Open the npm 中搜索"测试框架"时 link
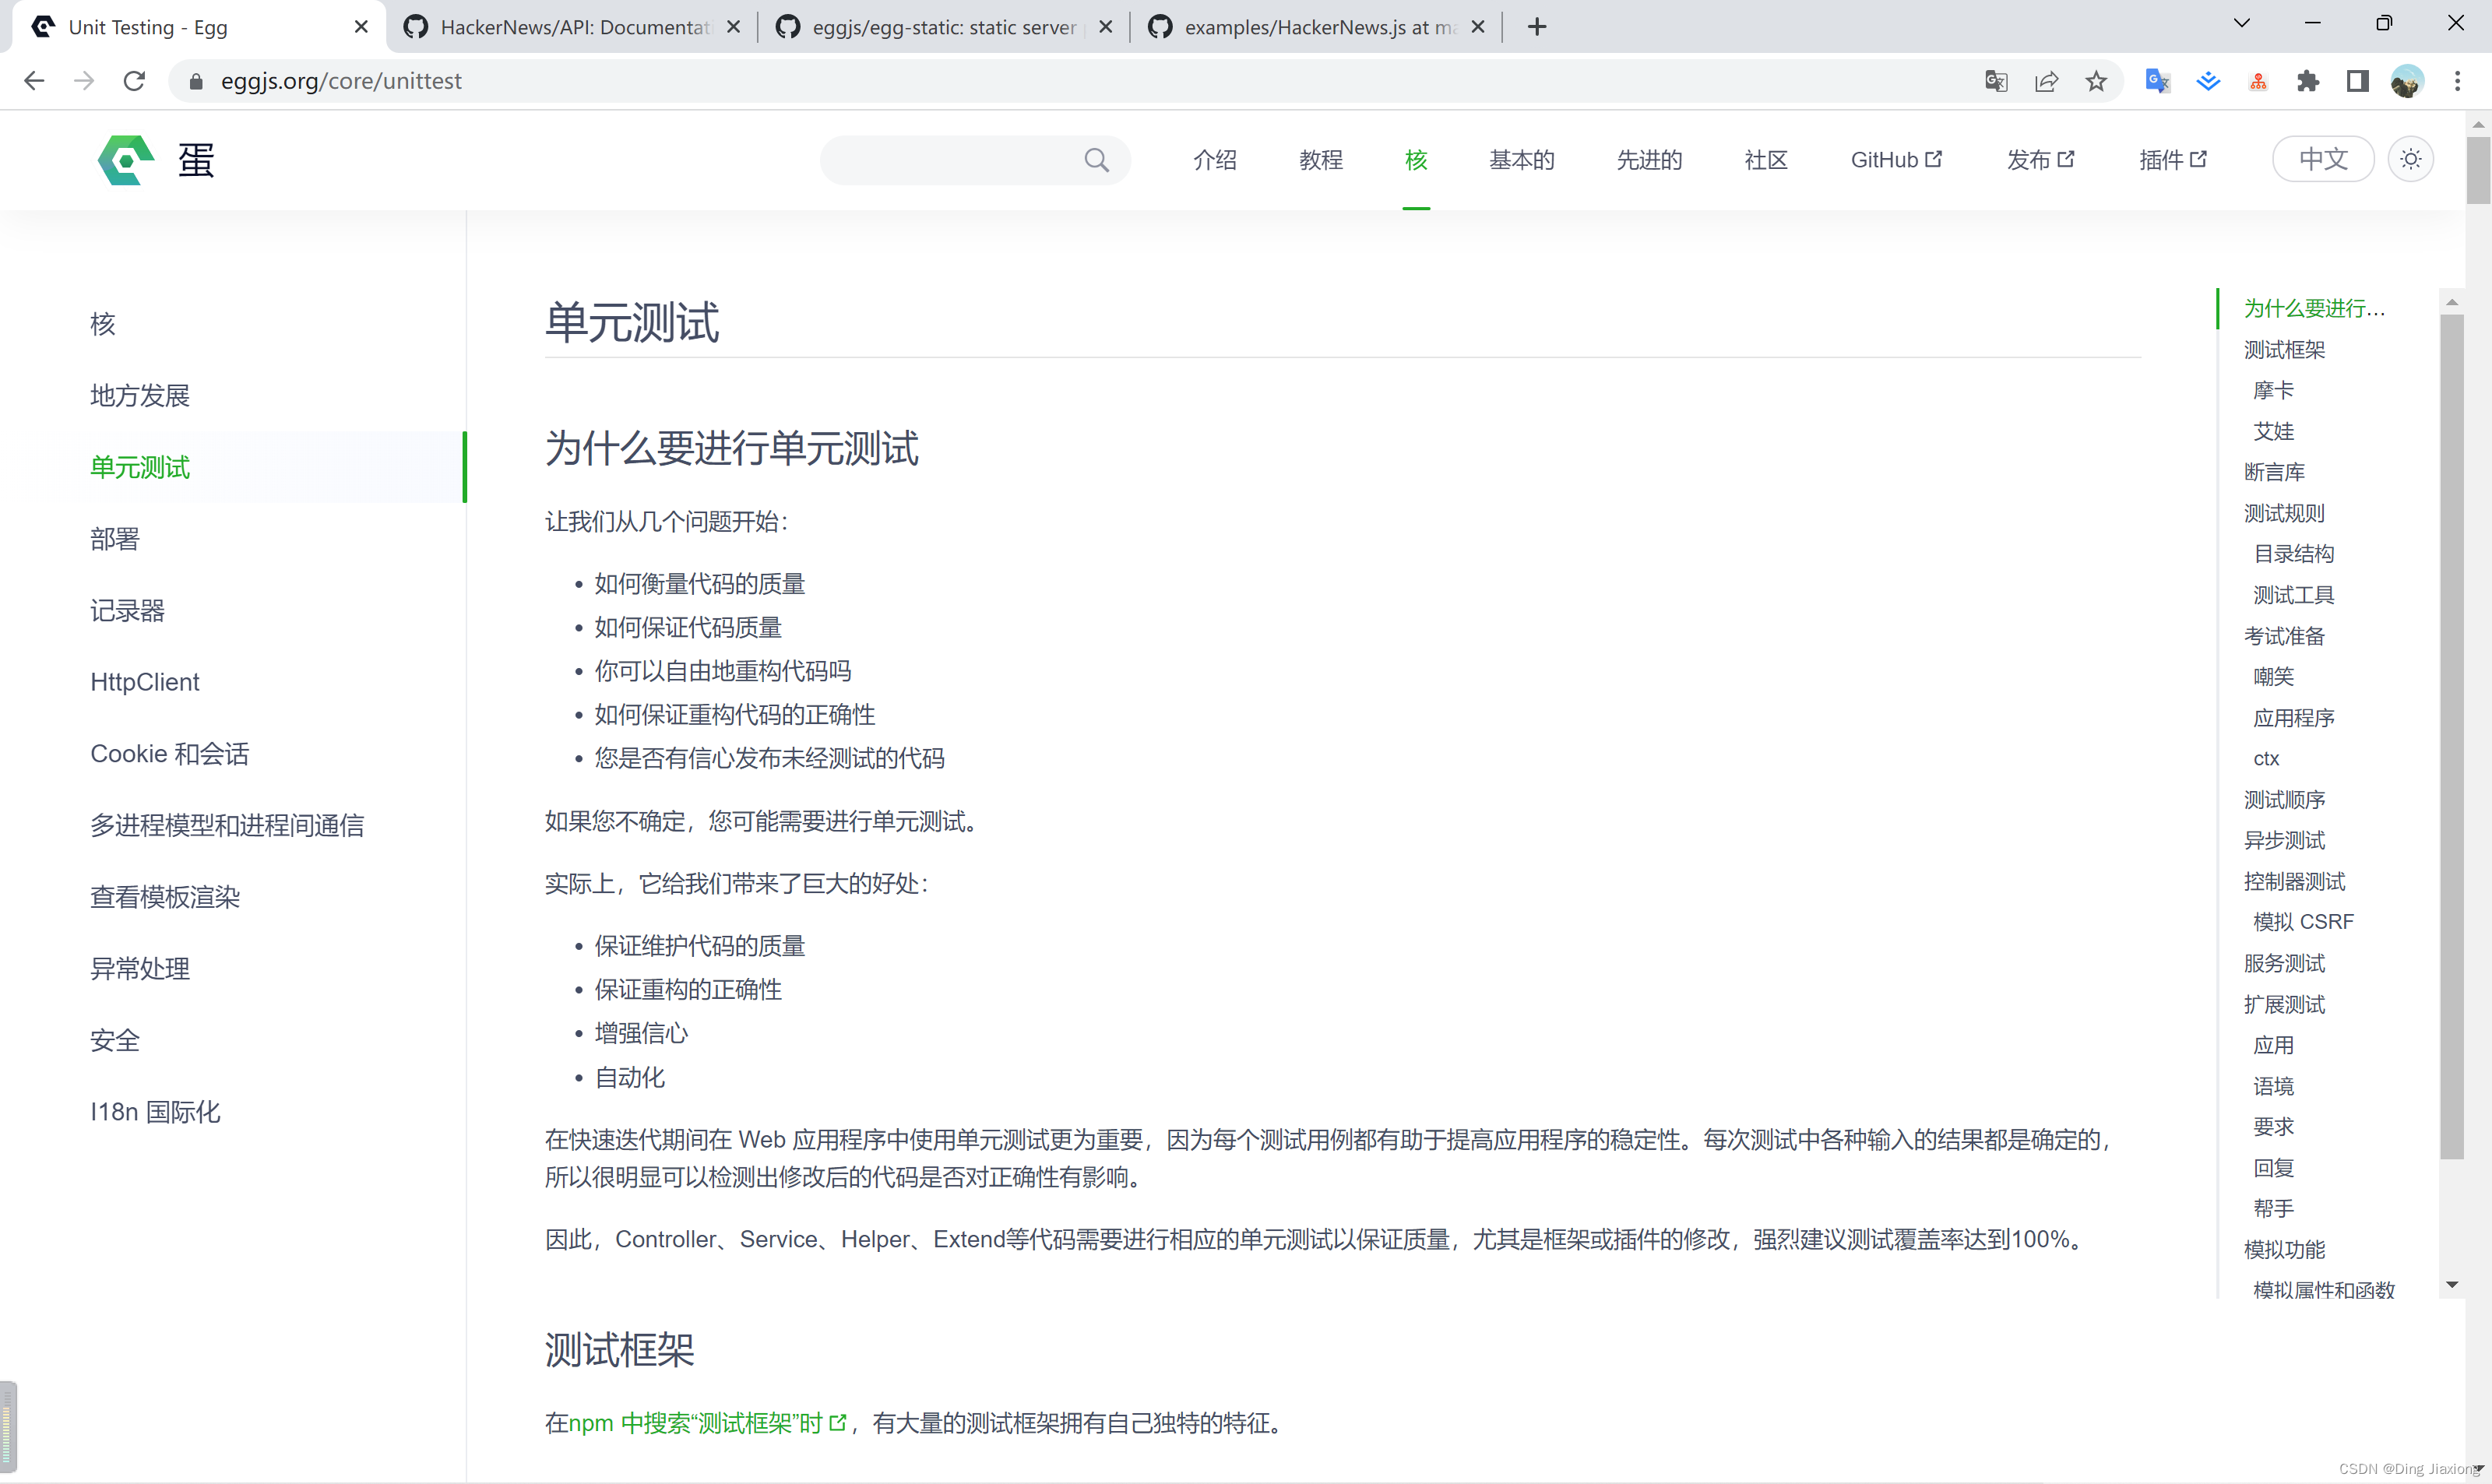This screenshot has height=1484, width=2492. click(x=707, y=1423)
